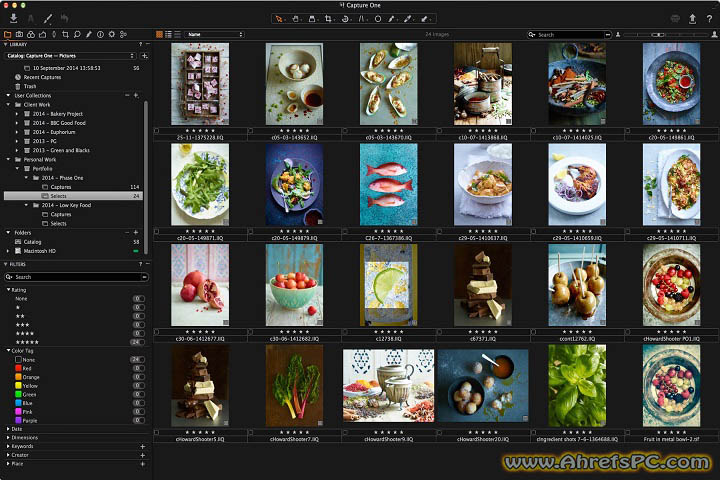Expand the 2014 - Bakery Project tree item
720x480 pixels.
tap(17, 114)
